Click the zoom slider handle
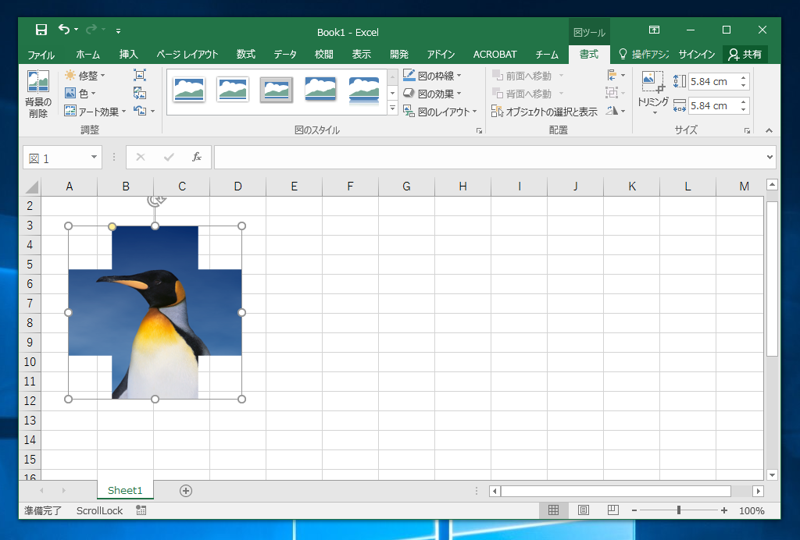The width and height of the screenshot is (800, 540). (679, 510)
